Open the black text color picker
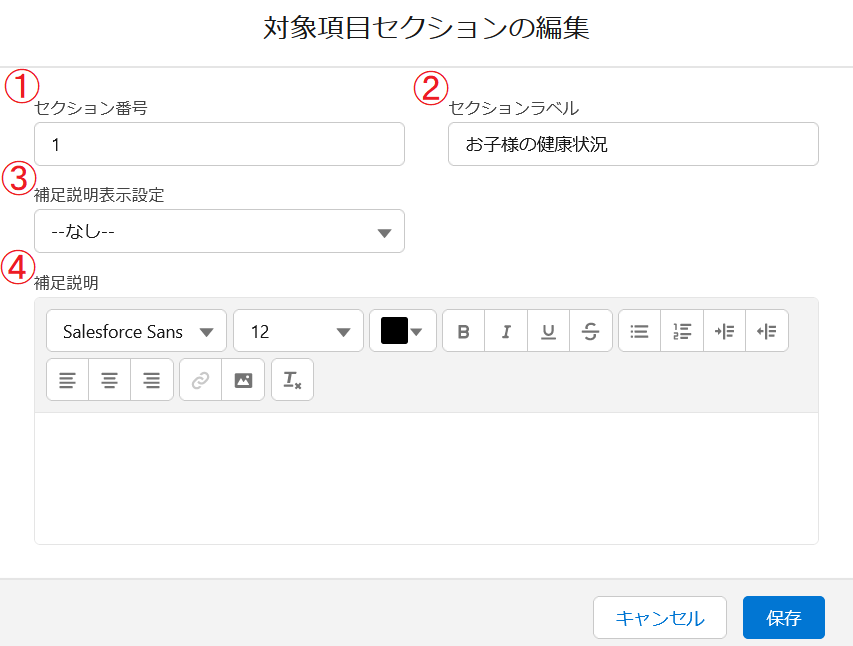Image resolution: width=853 pixels, height=646 pixels. point(403,331)
